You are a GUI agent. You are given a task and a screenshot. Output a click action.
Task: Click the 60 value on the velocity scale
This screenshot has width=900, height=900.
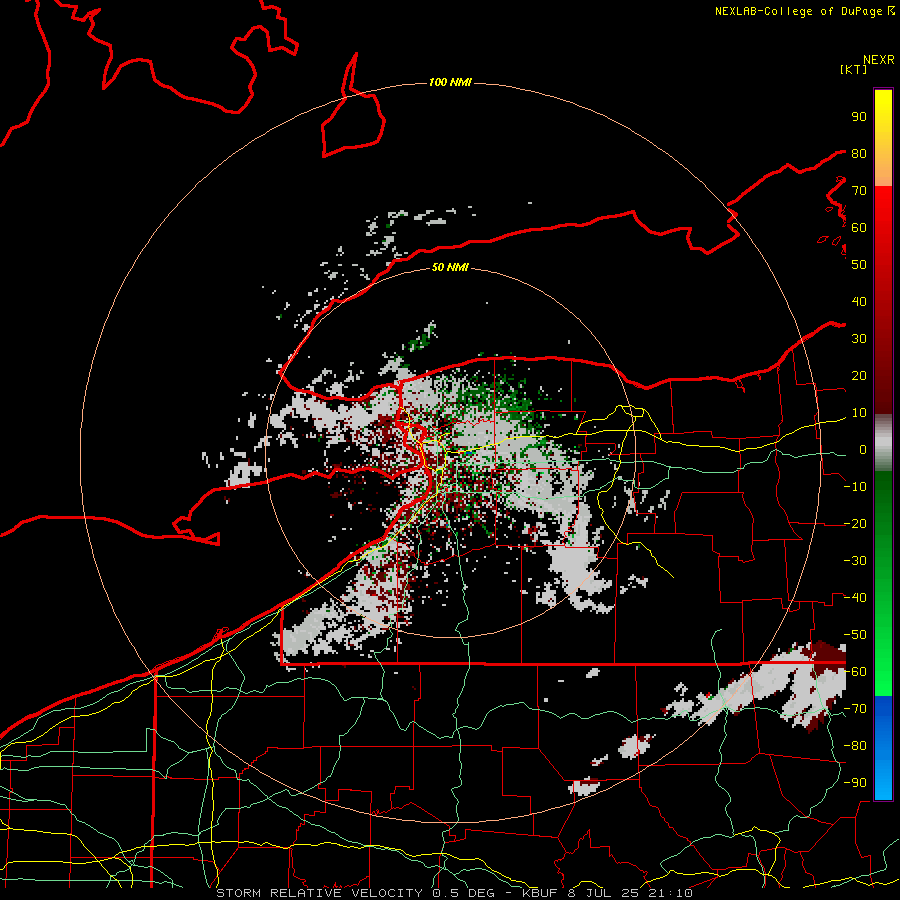point(859,227)
